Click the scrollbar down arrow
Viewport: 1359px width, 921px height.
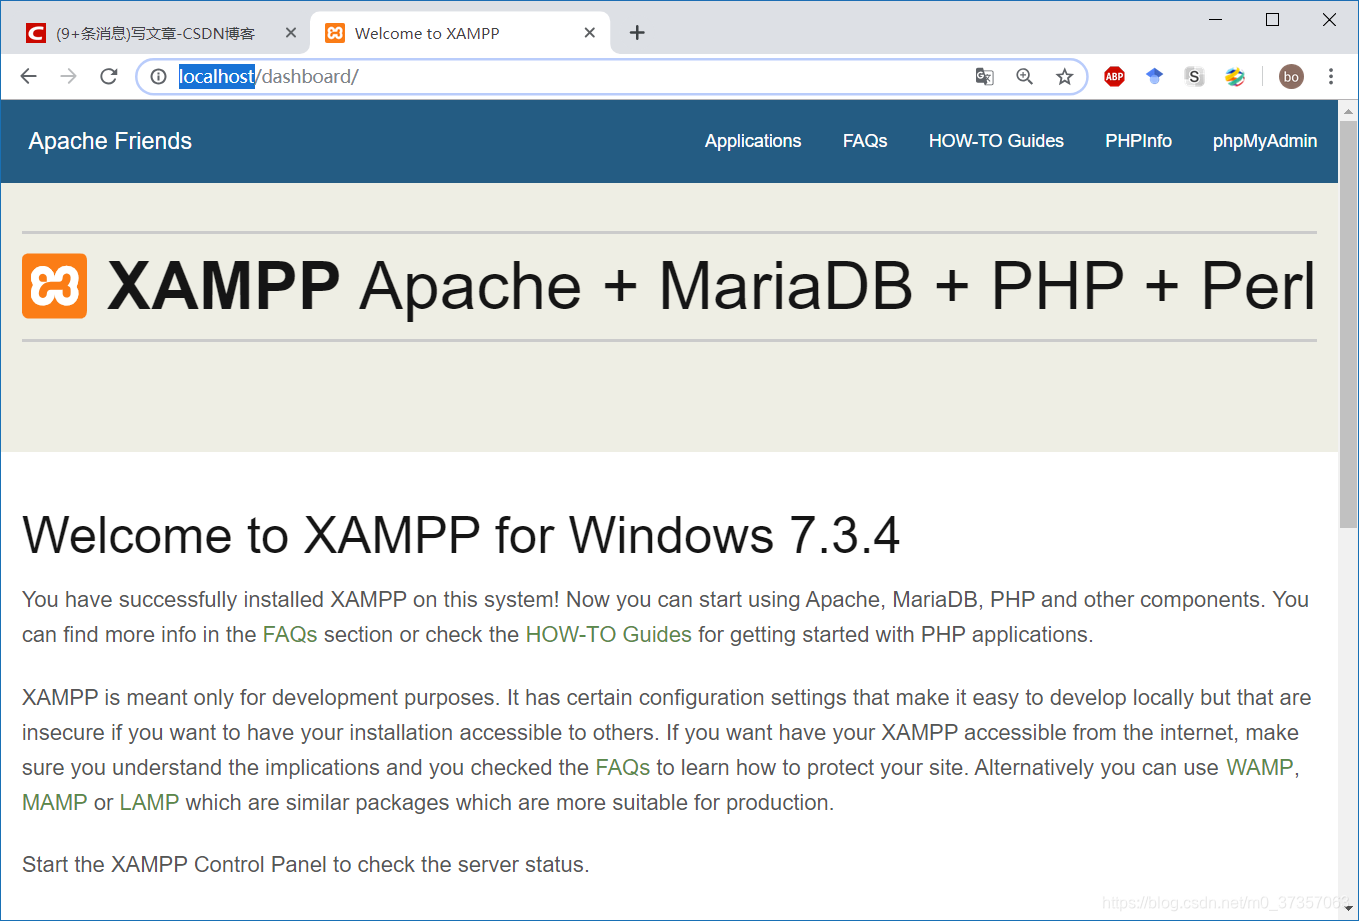[x=1348, y=910]
